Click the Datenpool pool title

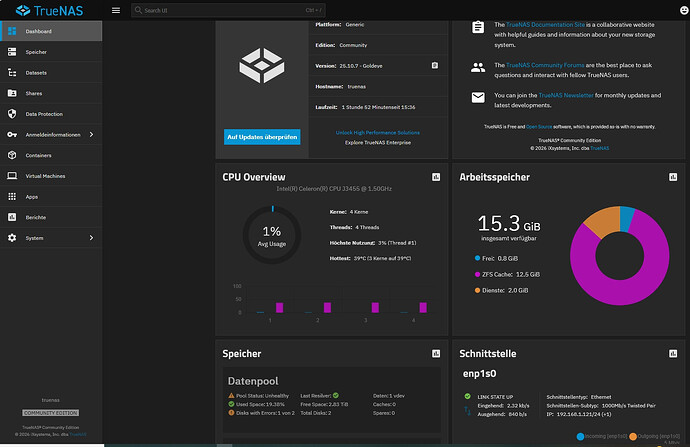pos(253,381)
